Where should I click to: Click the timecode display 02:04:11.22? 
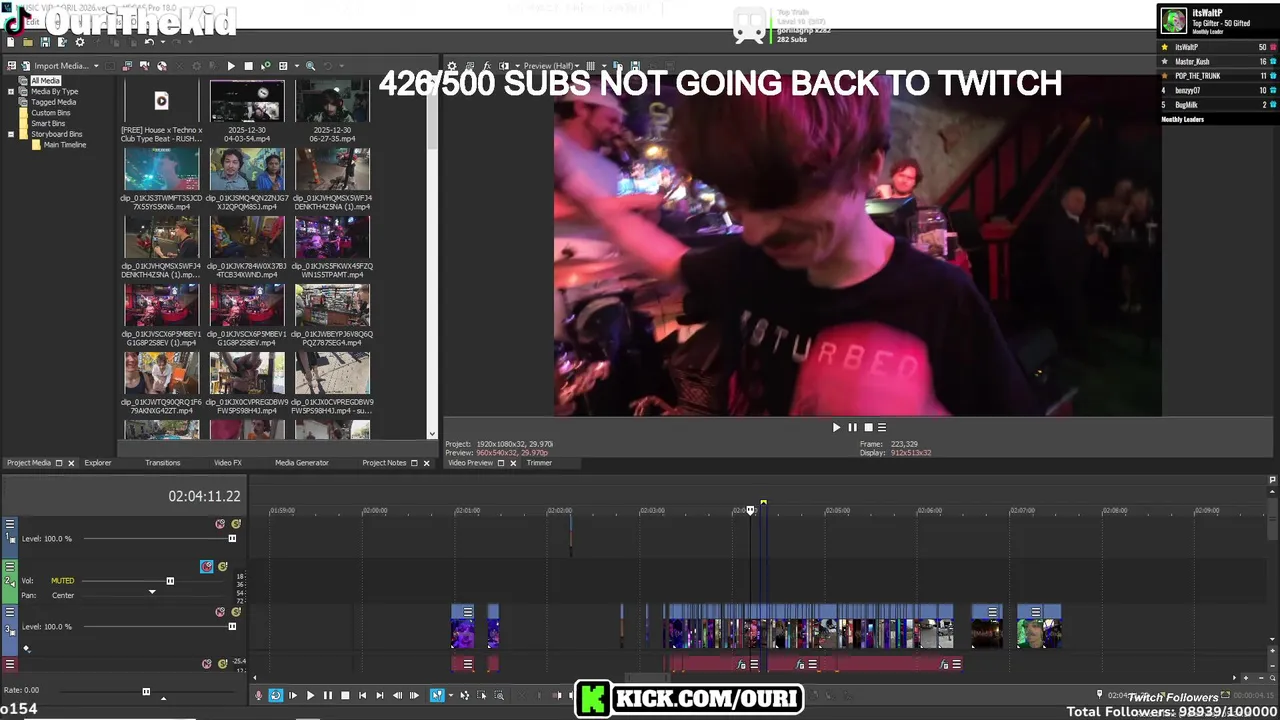tap(204, 496)
